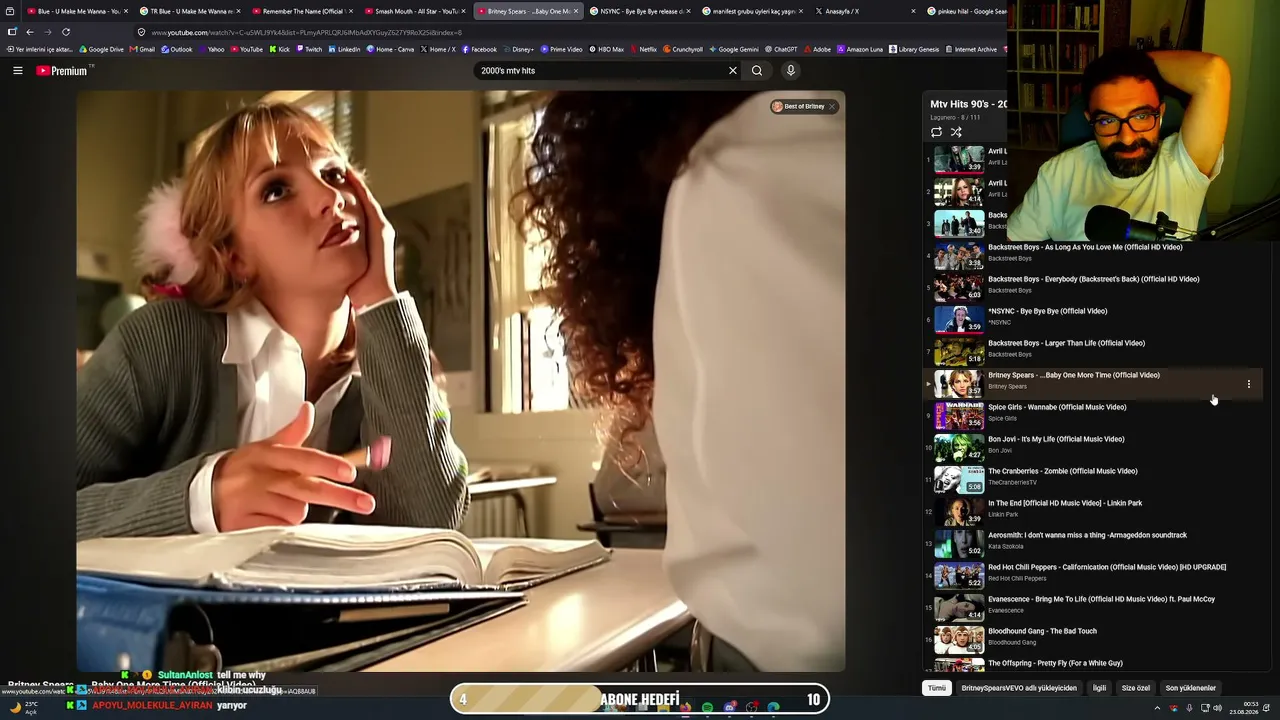The image size is (1280, 720).
Task: Open Gmail bookmark
Action: pos(143,49)
